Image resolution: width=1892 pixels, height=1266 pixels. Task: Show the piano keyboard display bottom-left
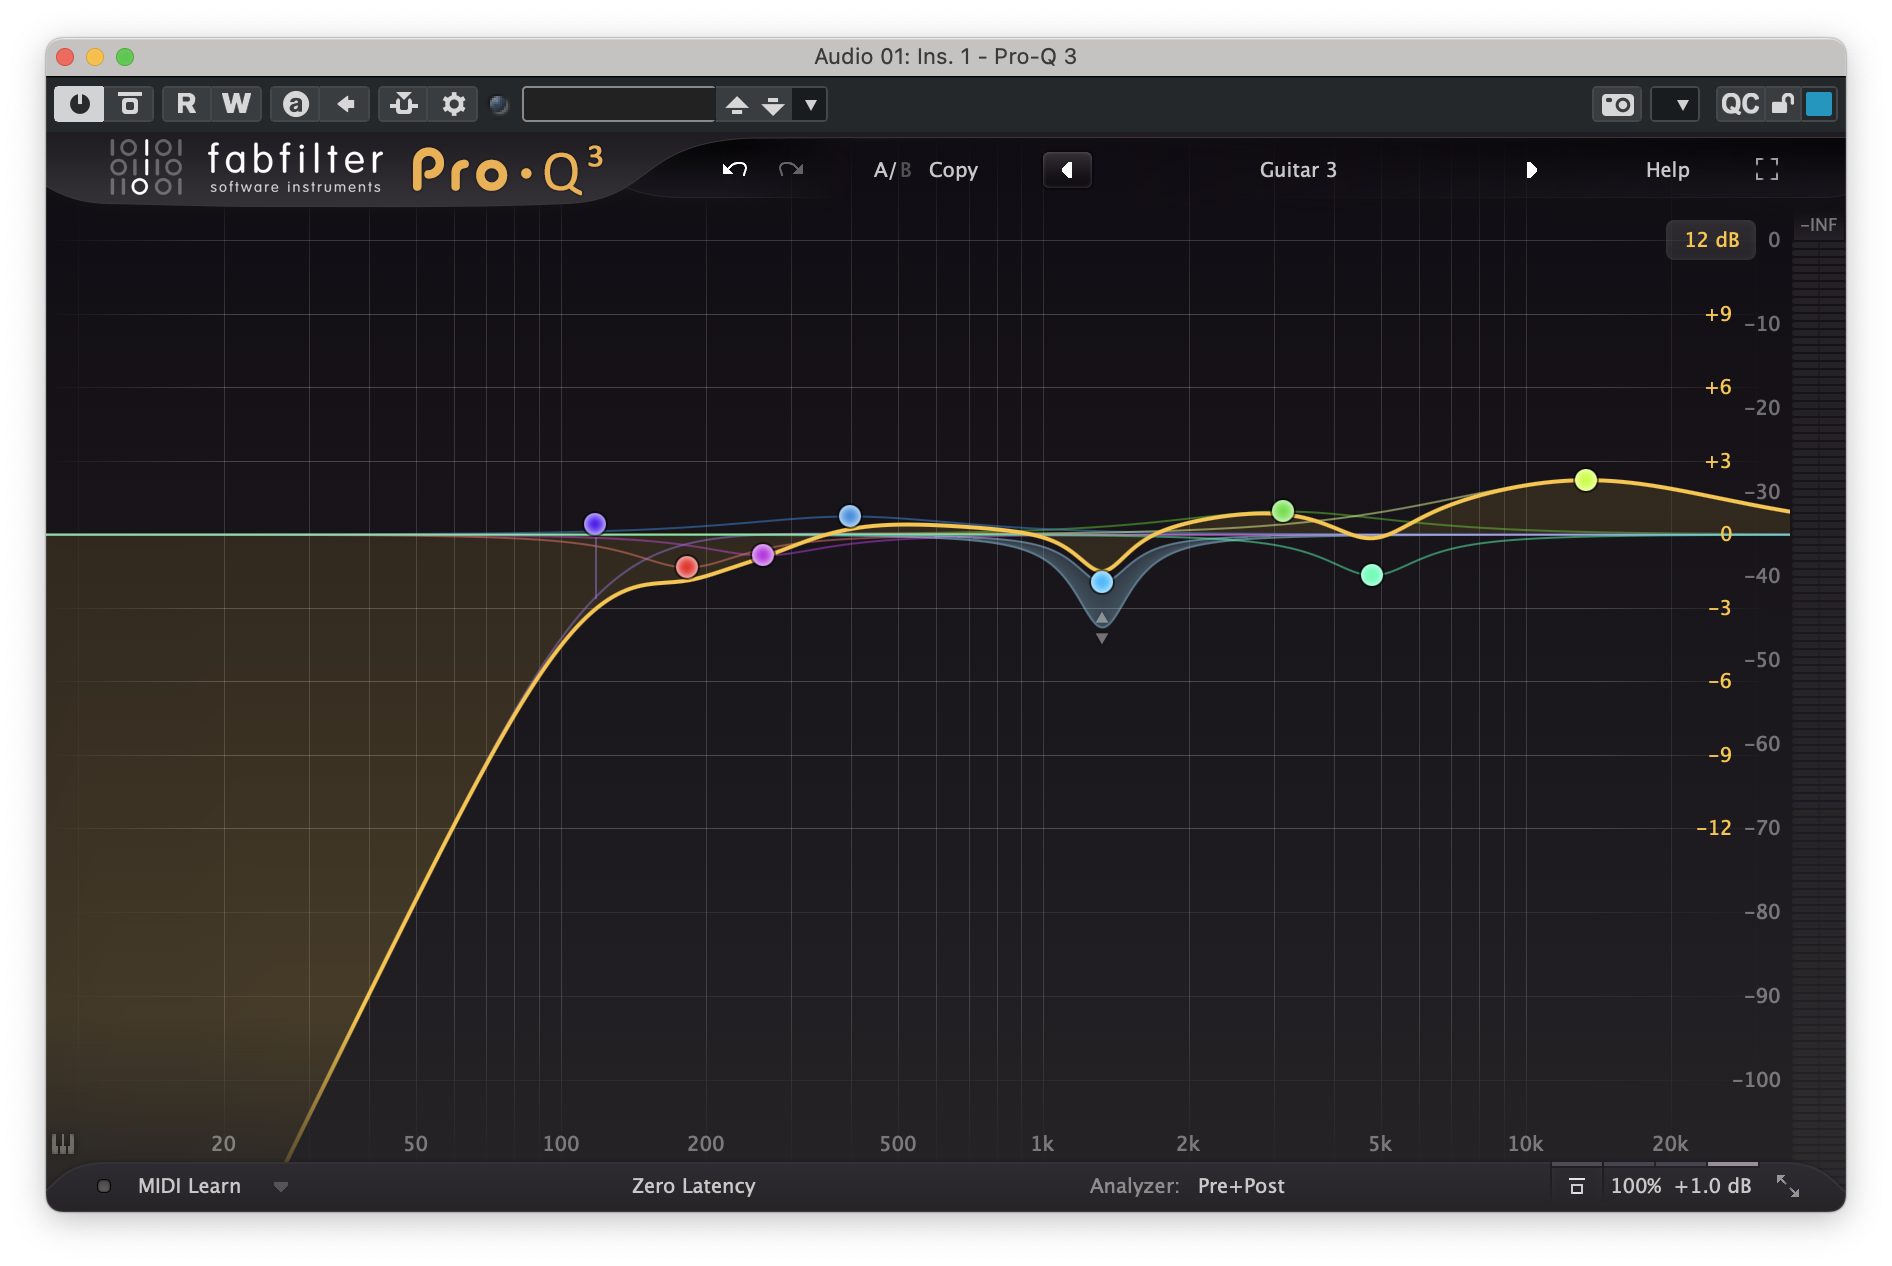62,1144
